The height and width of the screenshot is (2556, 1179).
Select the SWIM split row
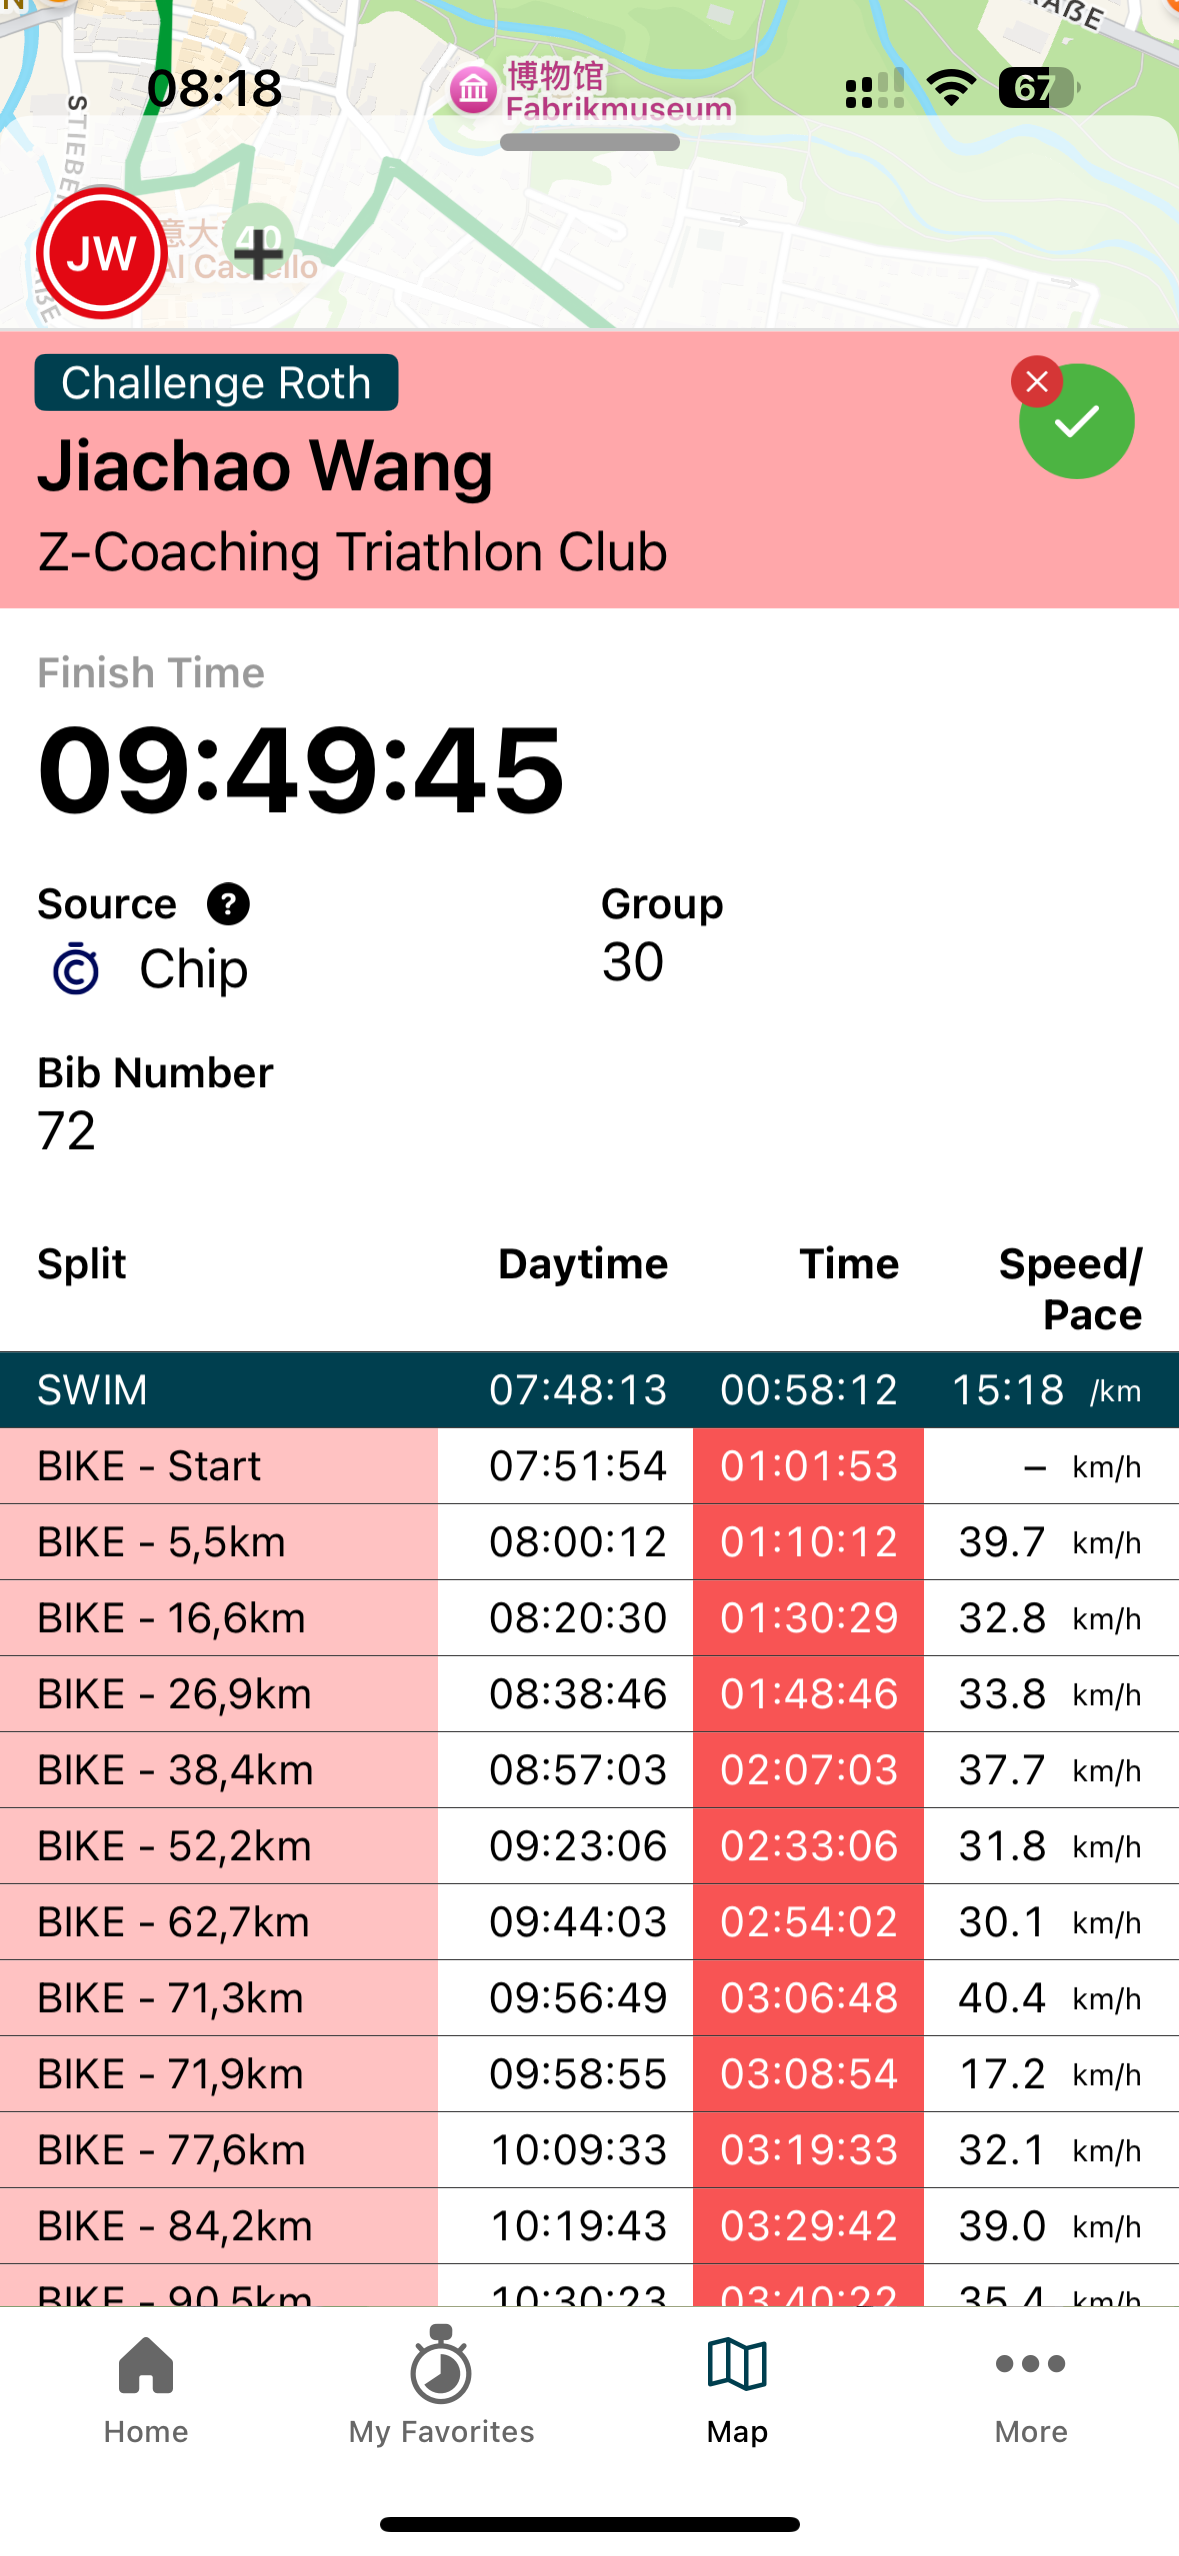(x=589, y=1390)
